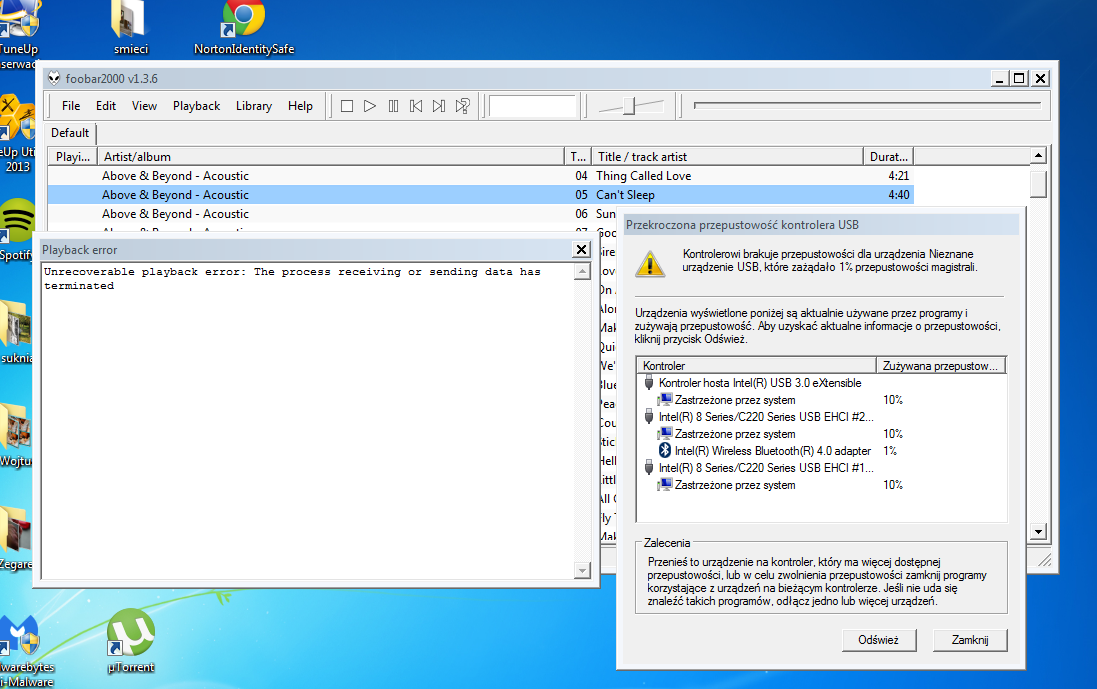Viewport: 1097px width, 689px height.
Task: Select Intel Wireless Bluetooth 4.0 adapter entry
Action: pos(773,451)
